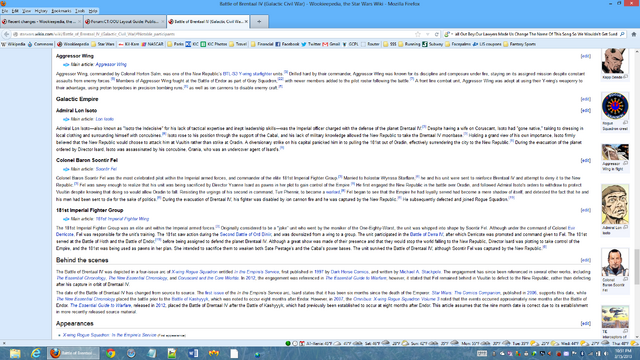Open a new tab with the plus button
The width and height of the screenshot is (640, 360).
259,22
